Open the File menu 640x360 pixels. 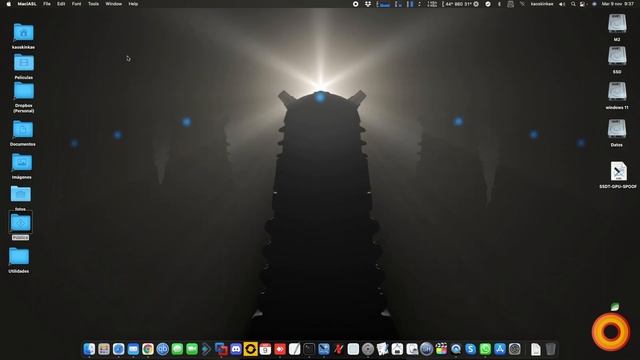tap(47, 4)
